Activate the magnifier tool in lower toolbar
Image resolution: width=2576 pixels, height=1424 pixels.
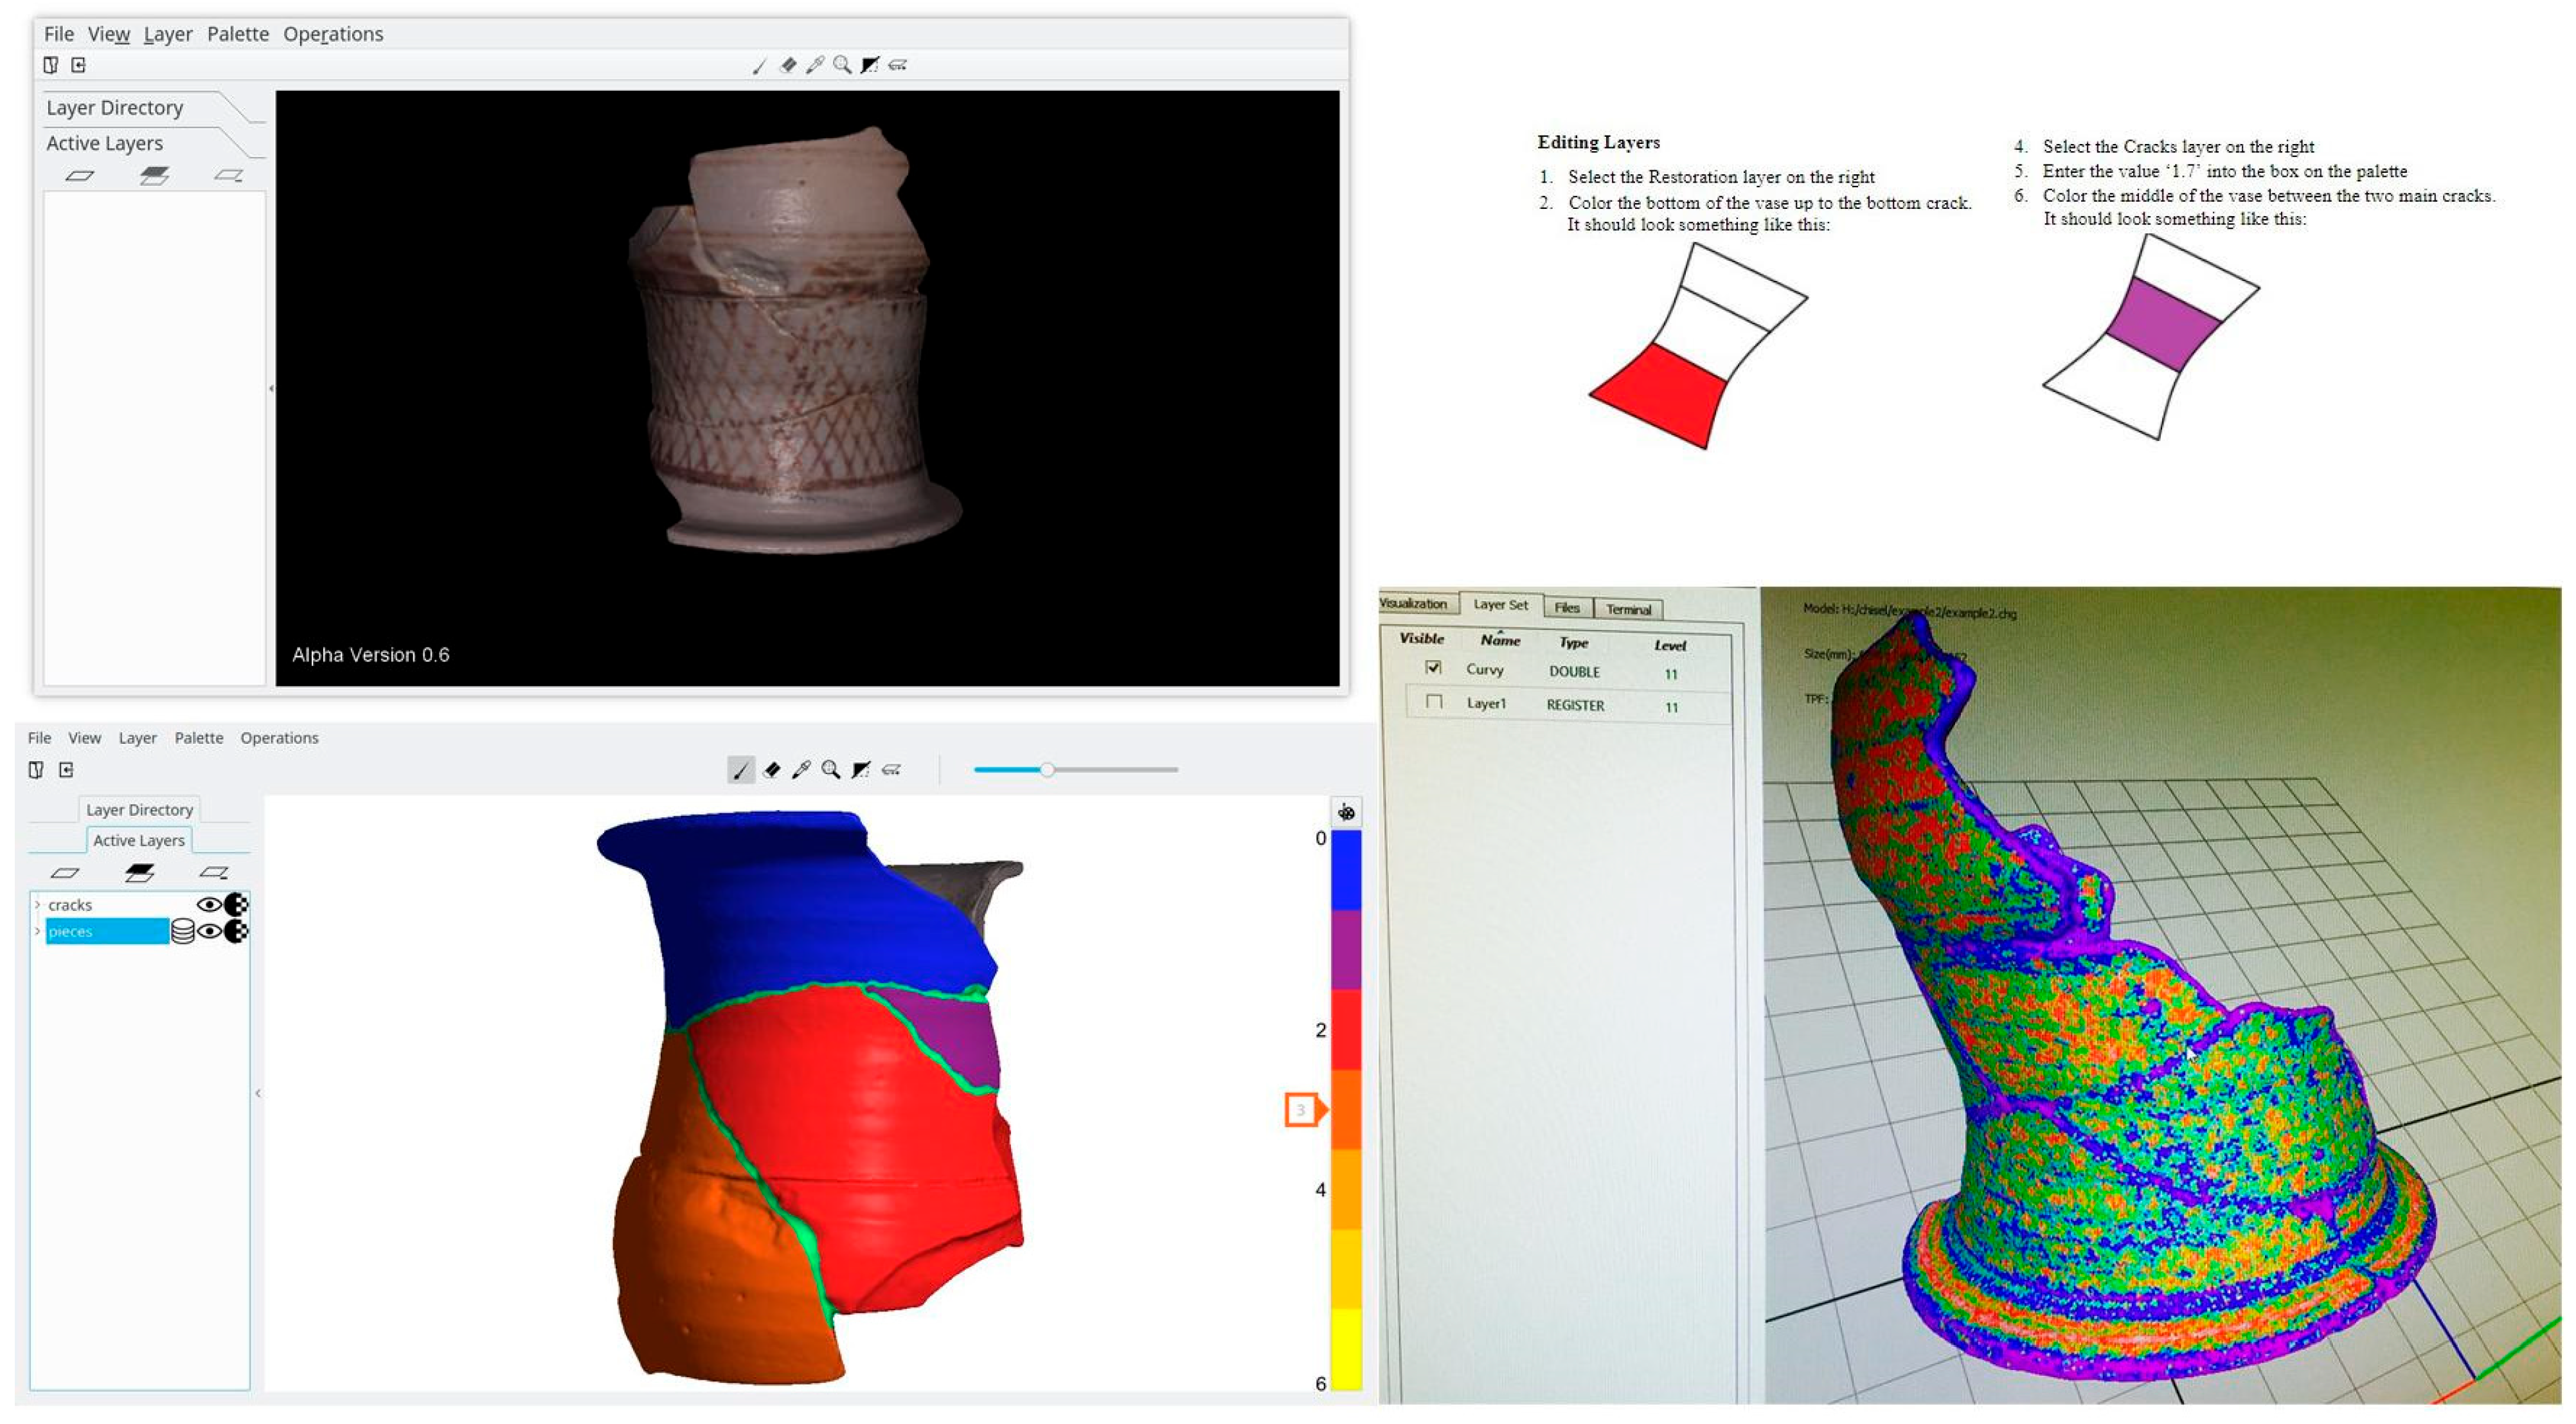pos(831,770)
